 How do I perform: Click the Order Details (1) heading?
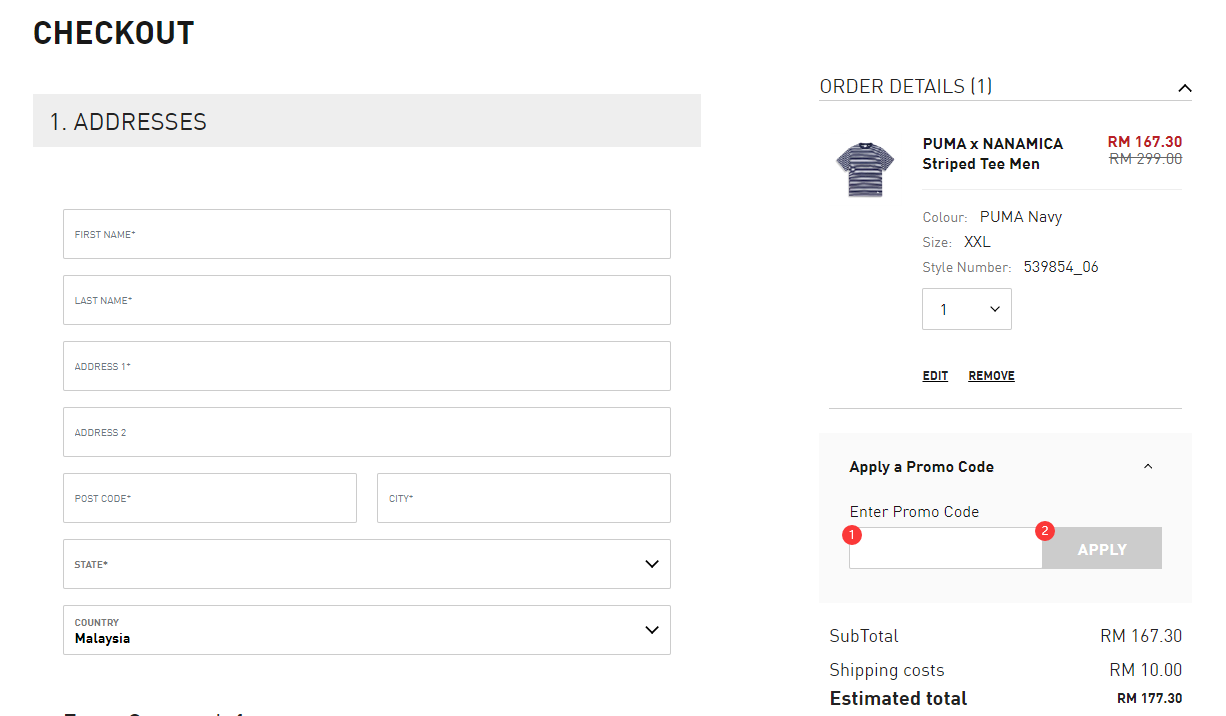tap(906, 87)
